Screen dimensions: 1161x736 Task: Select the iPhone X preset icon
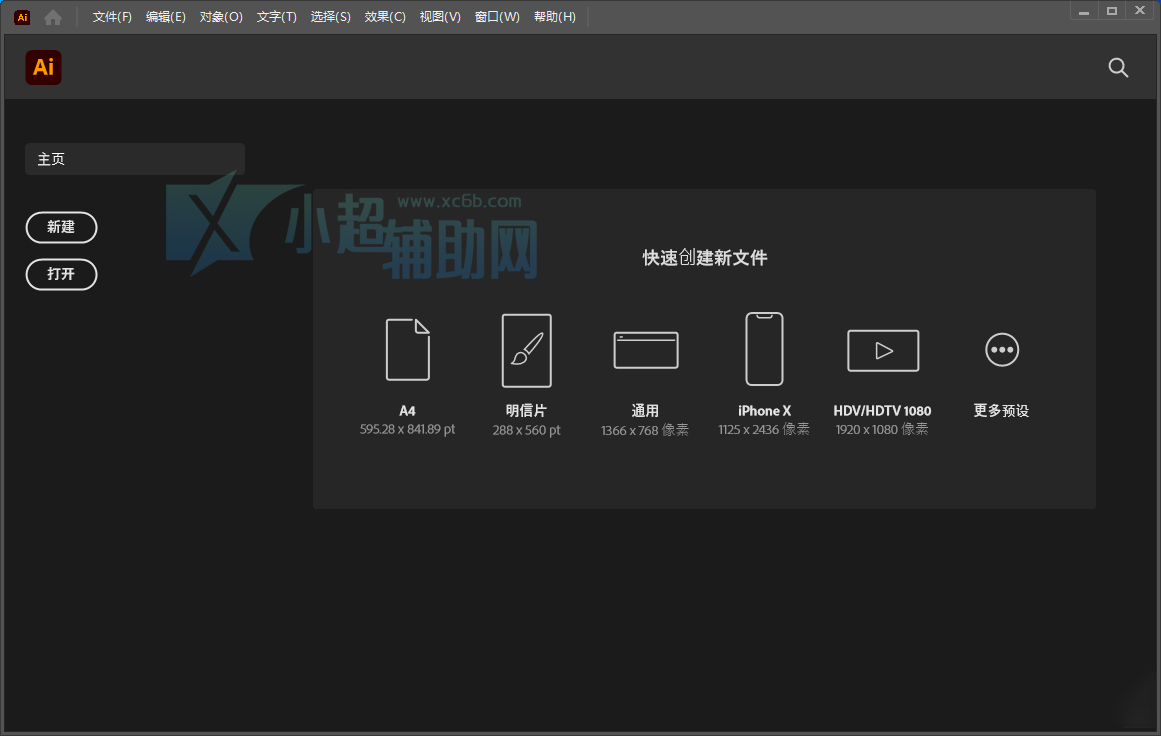[x=764, y=349]
